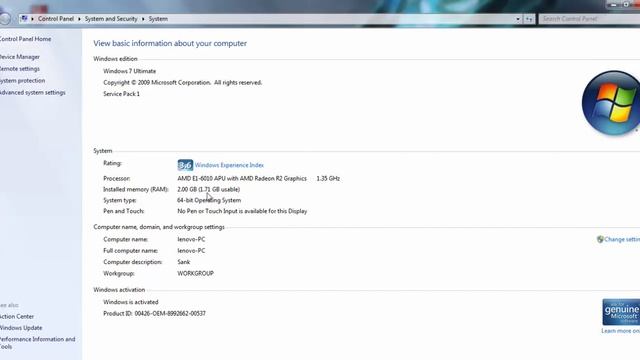Click Full computer name value lenovo-PC
The width and height of the screenshot is (640, 360).
point(191,251)
